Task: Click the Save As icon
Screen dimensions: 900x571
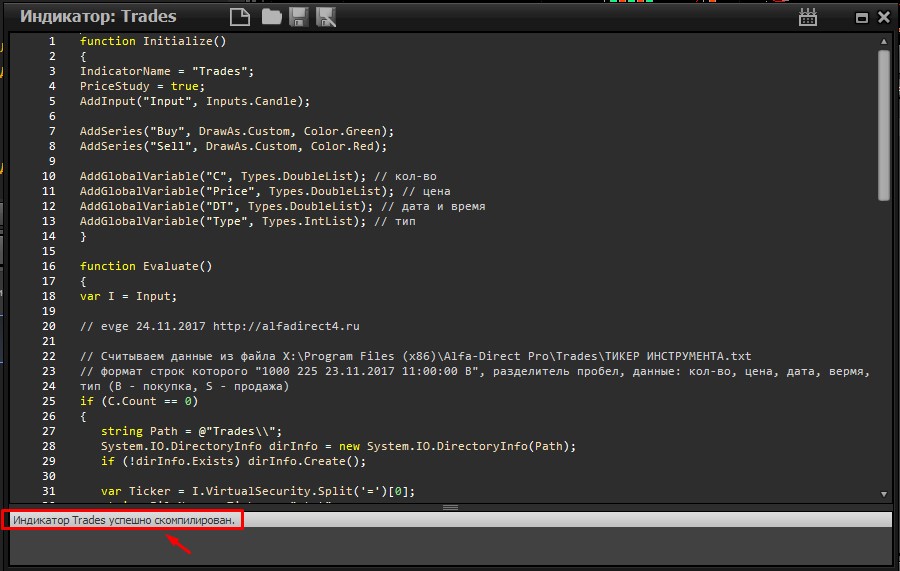Action: tap(326, 16)
